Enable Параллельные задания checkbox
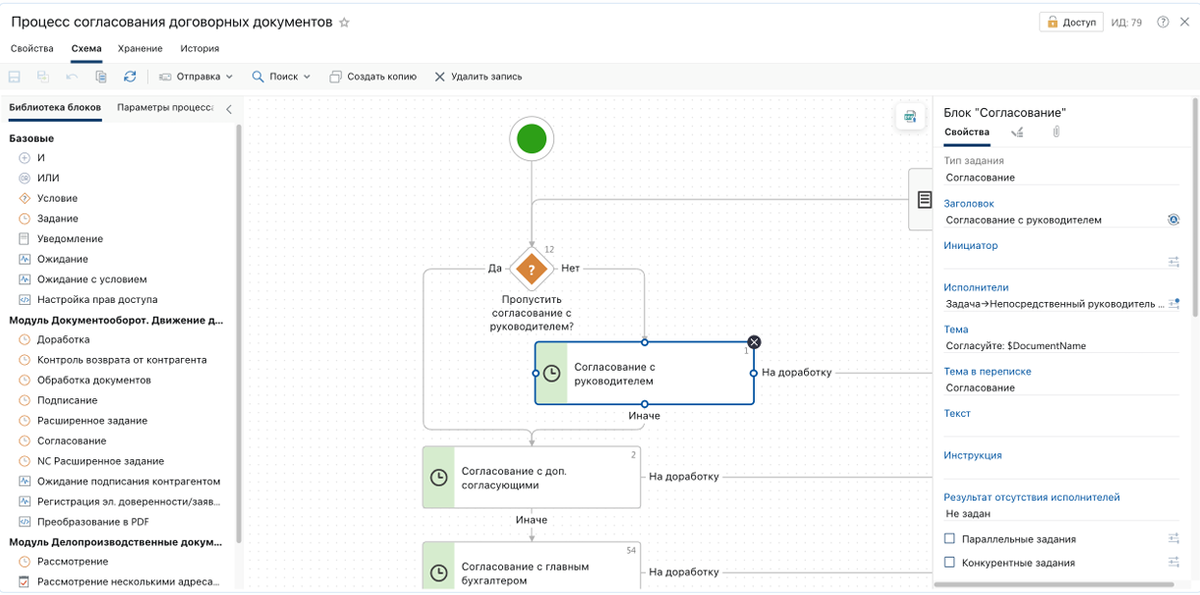 (950, 539)
